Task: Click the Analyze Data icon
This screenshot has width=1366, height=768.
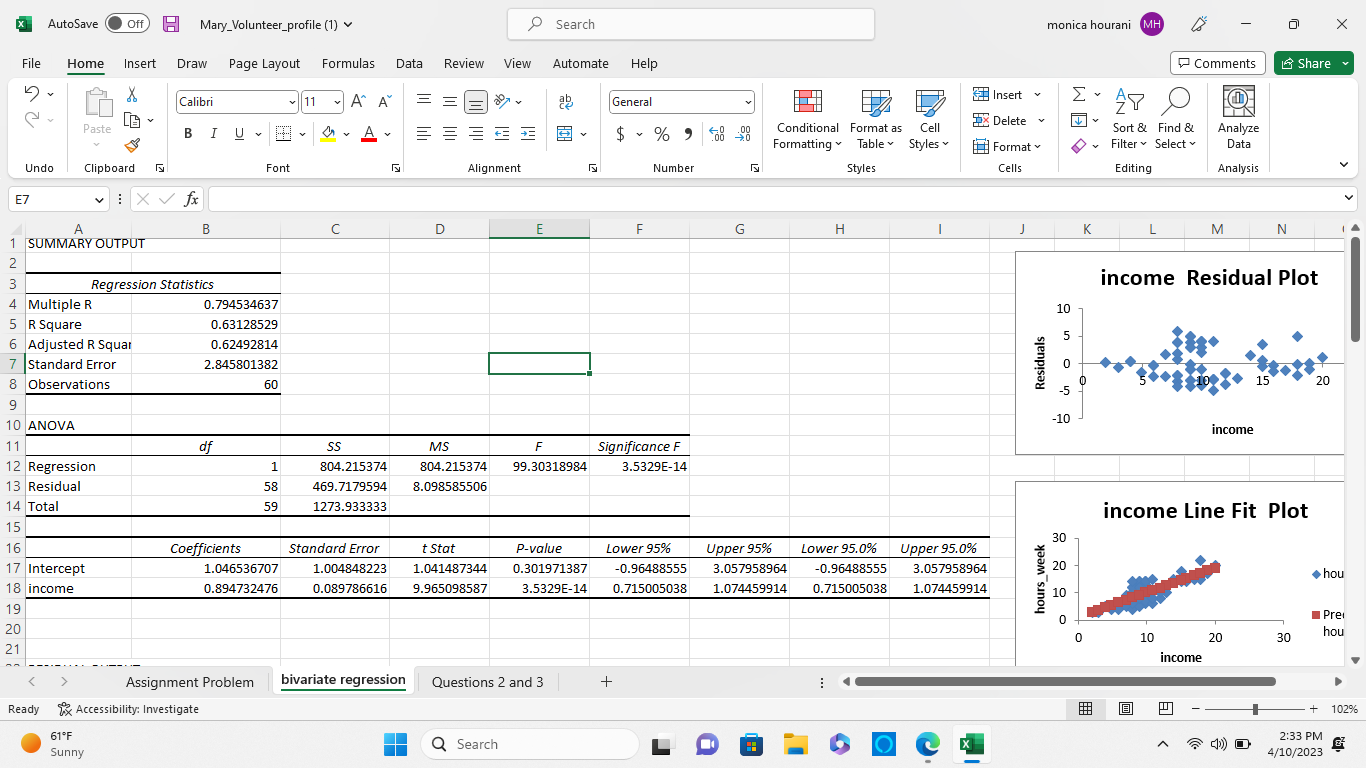Action: coord(1238,102)
